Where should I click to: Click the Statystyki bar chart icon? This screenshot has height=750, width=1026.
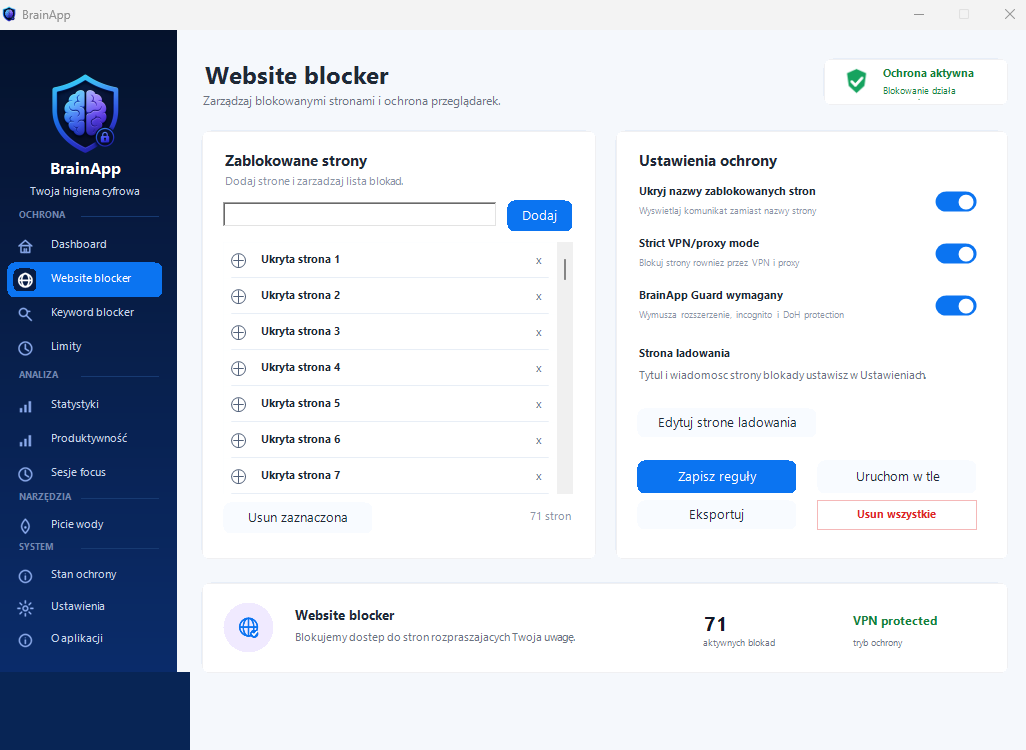pyautogui.click(x=26, y=406)
